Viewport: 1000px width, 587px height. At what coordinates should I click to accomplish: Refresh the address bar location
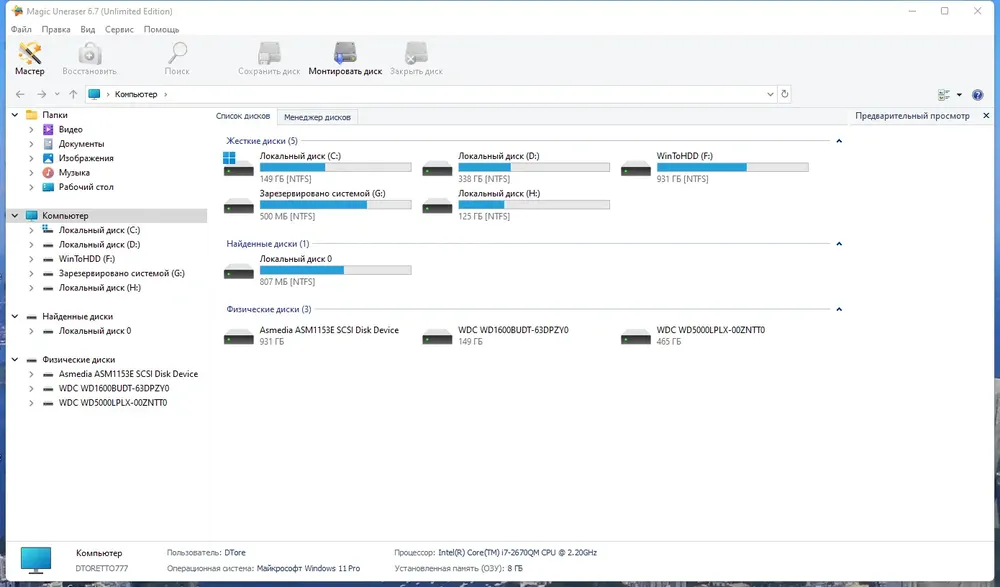(x=784, y=94)
